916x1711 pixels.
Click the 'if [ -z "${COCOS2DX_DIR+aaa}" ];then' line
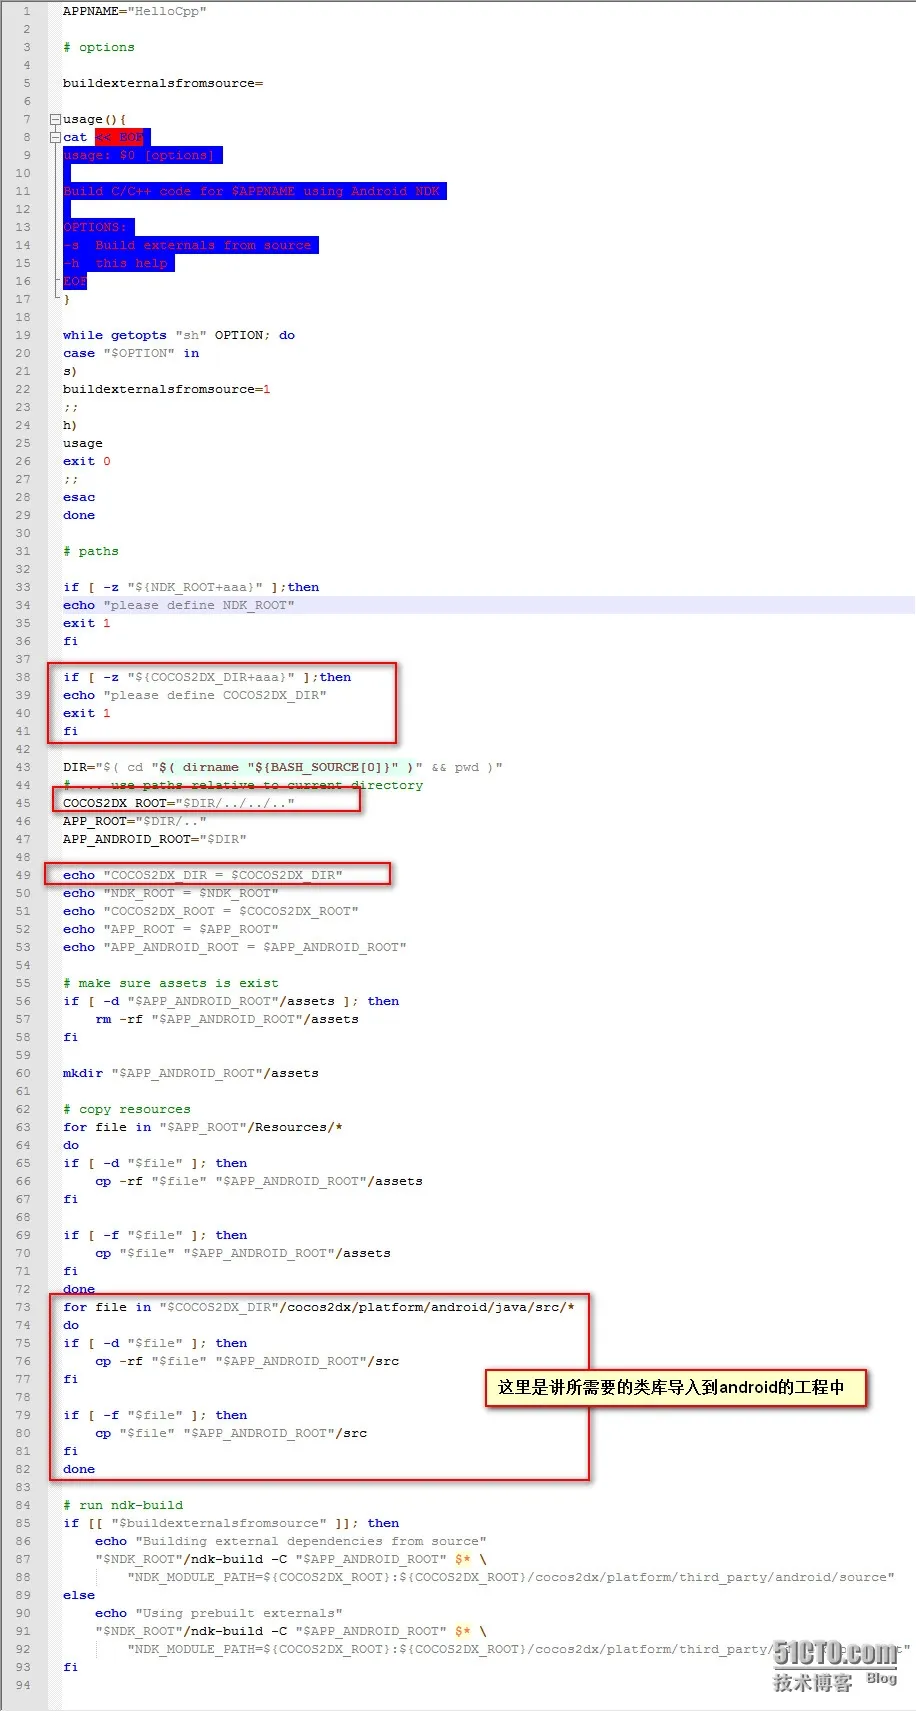[207, 678]
